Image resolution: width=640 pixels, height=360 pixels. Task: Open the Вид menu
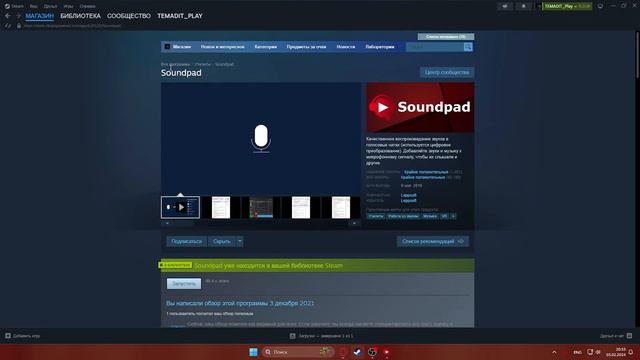(33, 6)
